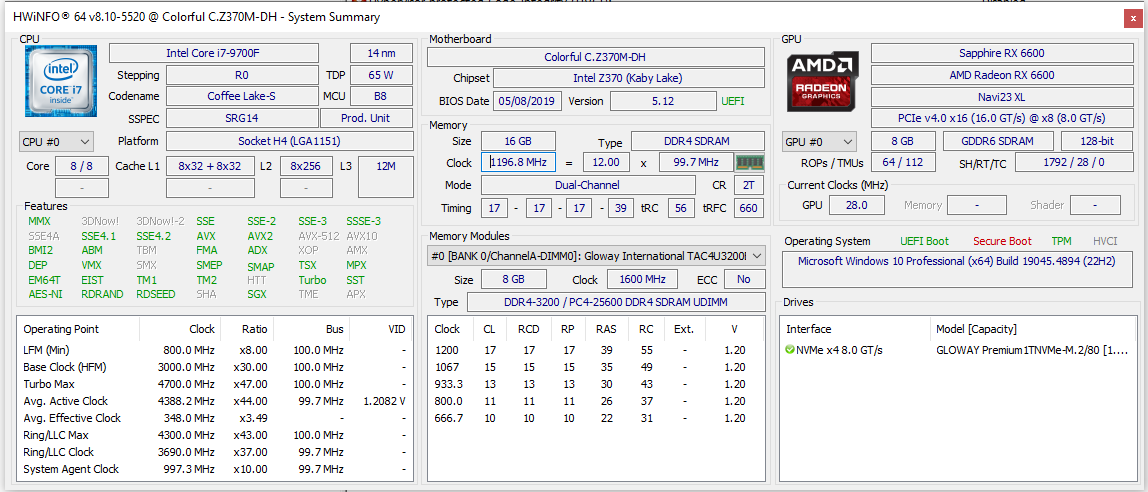Select the NVMe x4 8.0 GT/s drive row

tap(957, 350)
